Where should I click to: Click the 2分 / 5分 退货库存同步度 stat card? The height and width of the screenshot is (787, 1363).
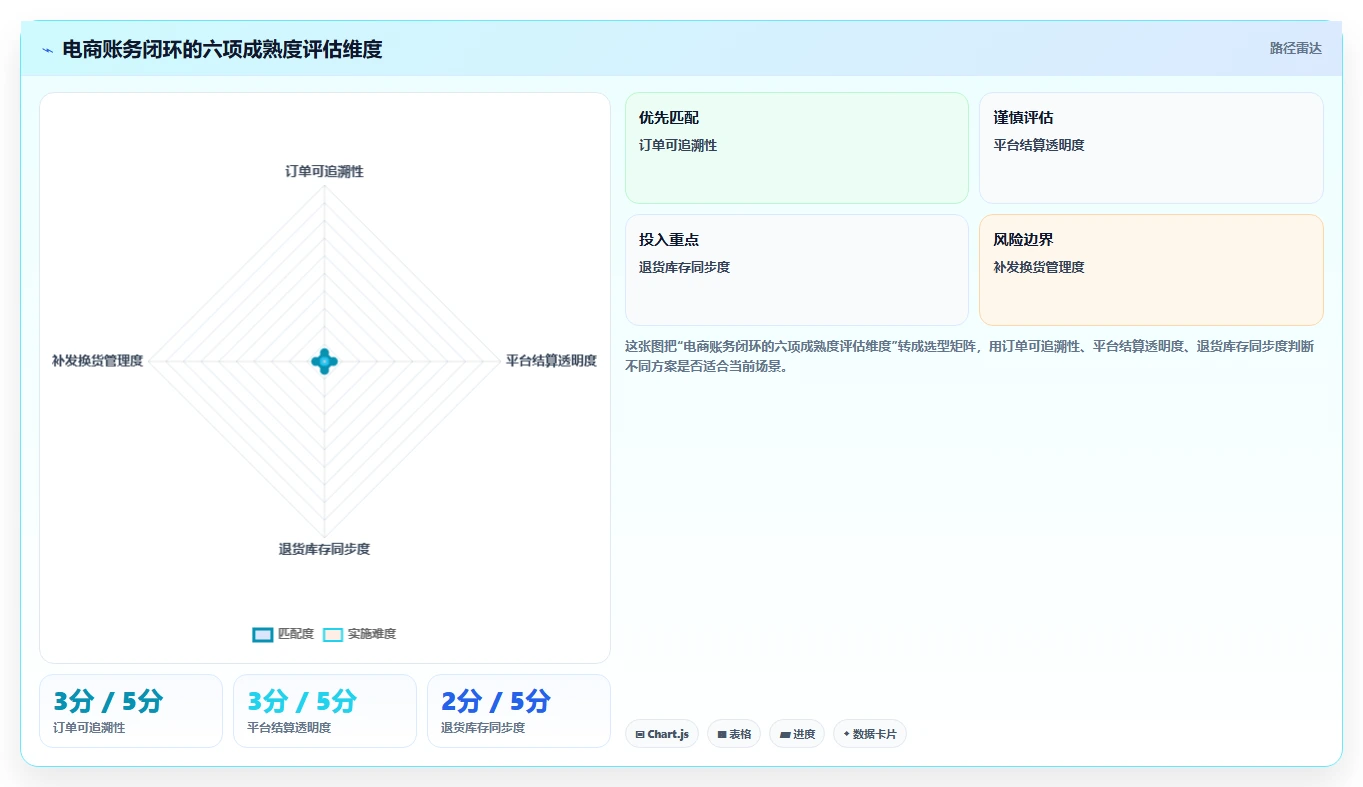click(519, 711)
